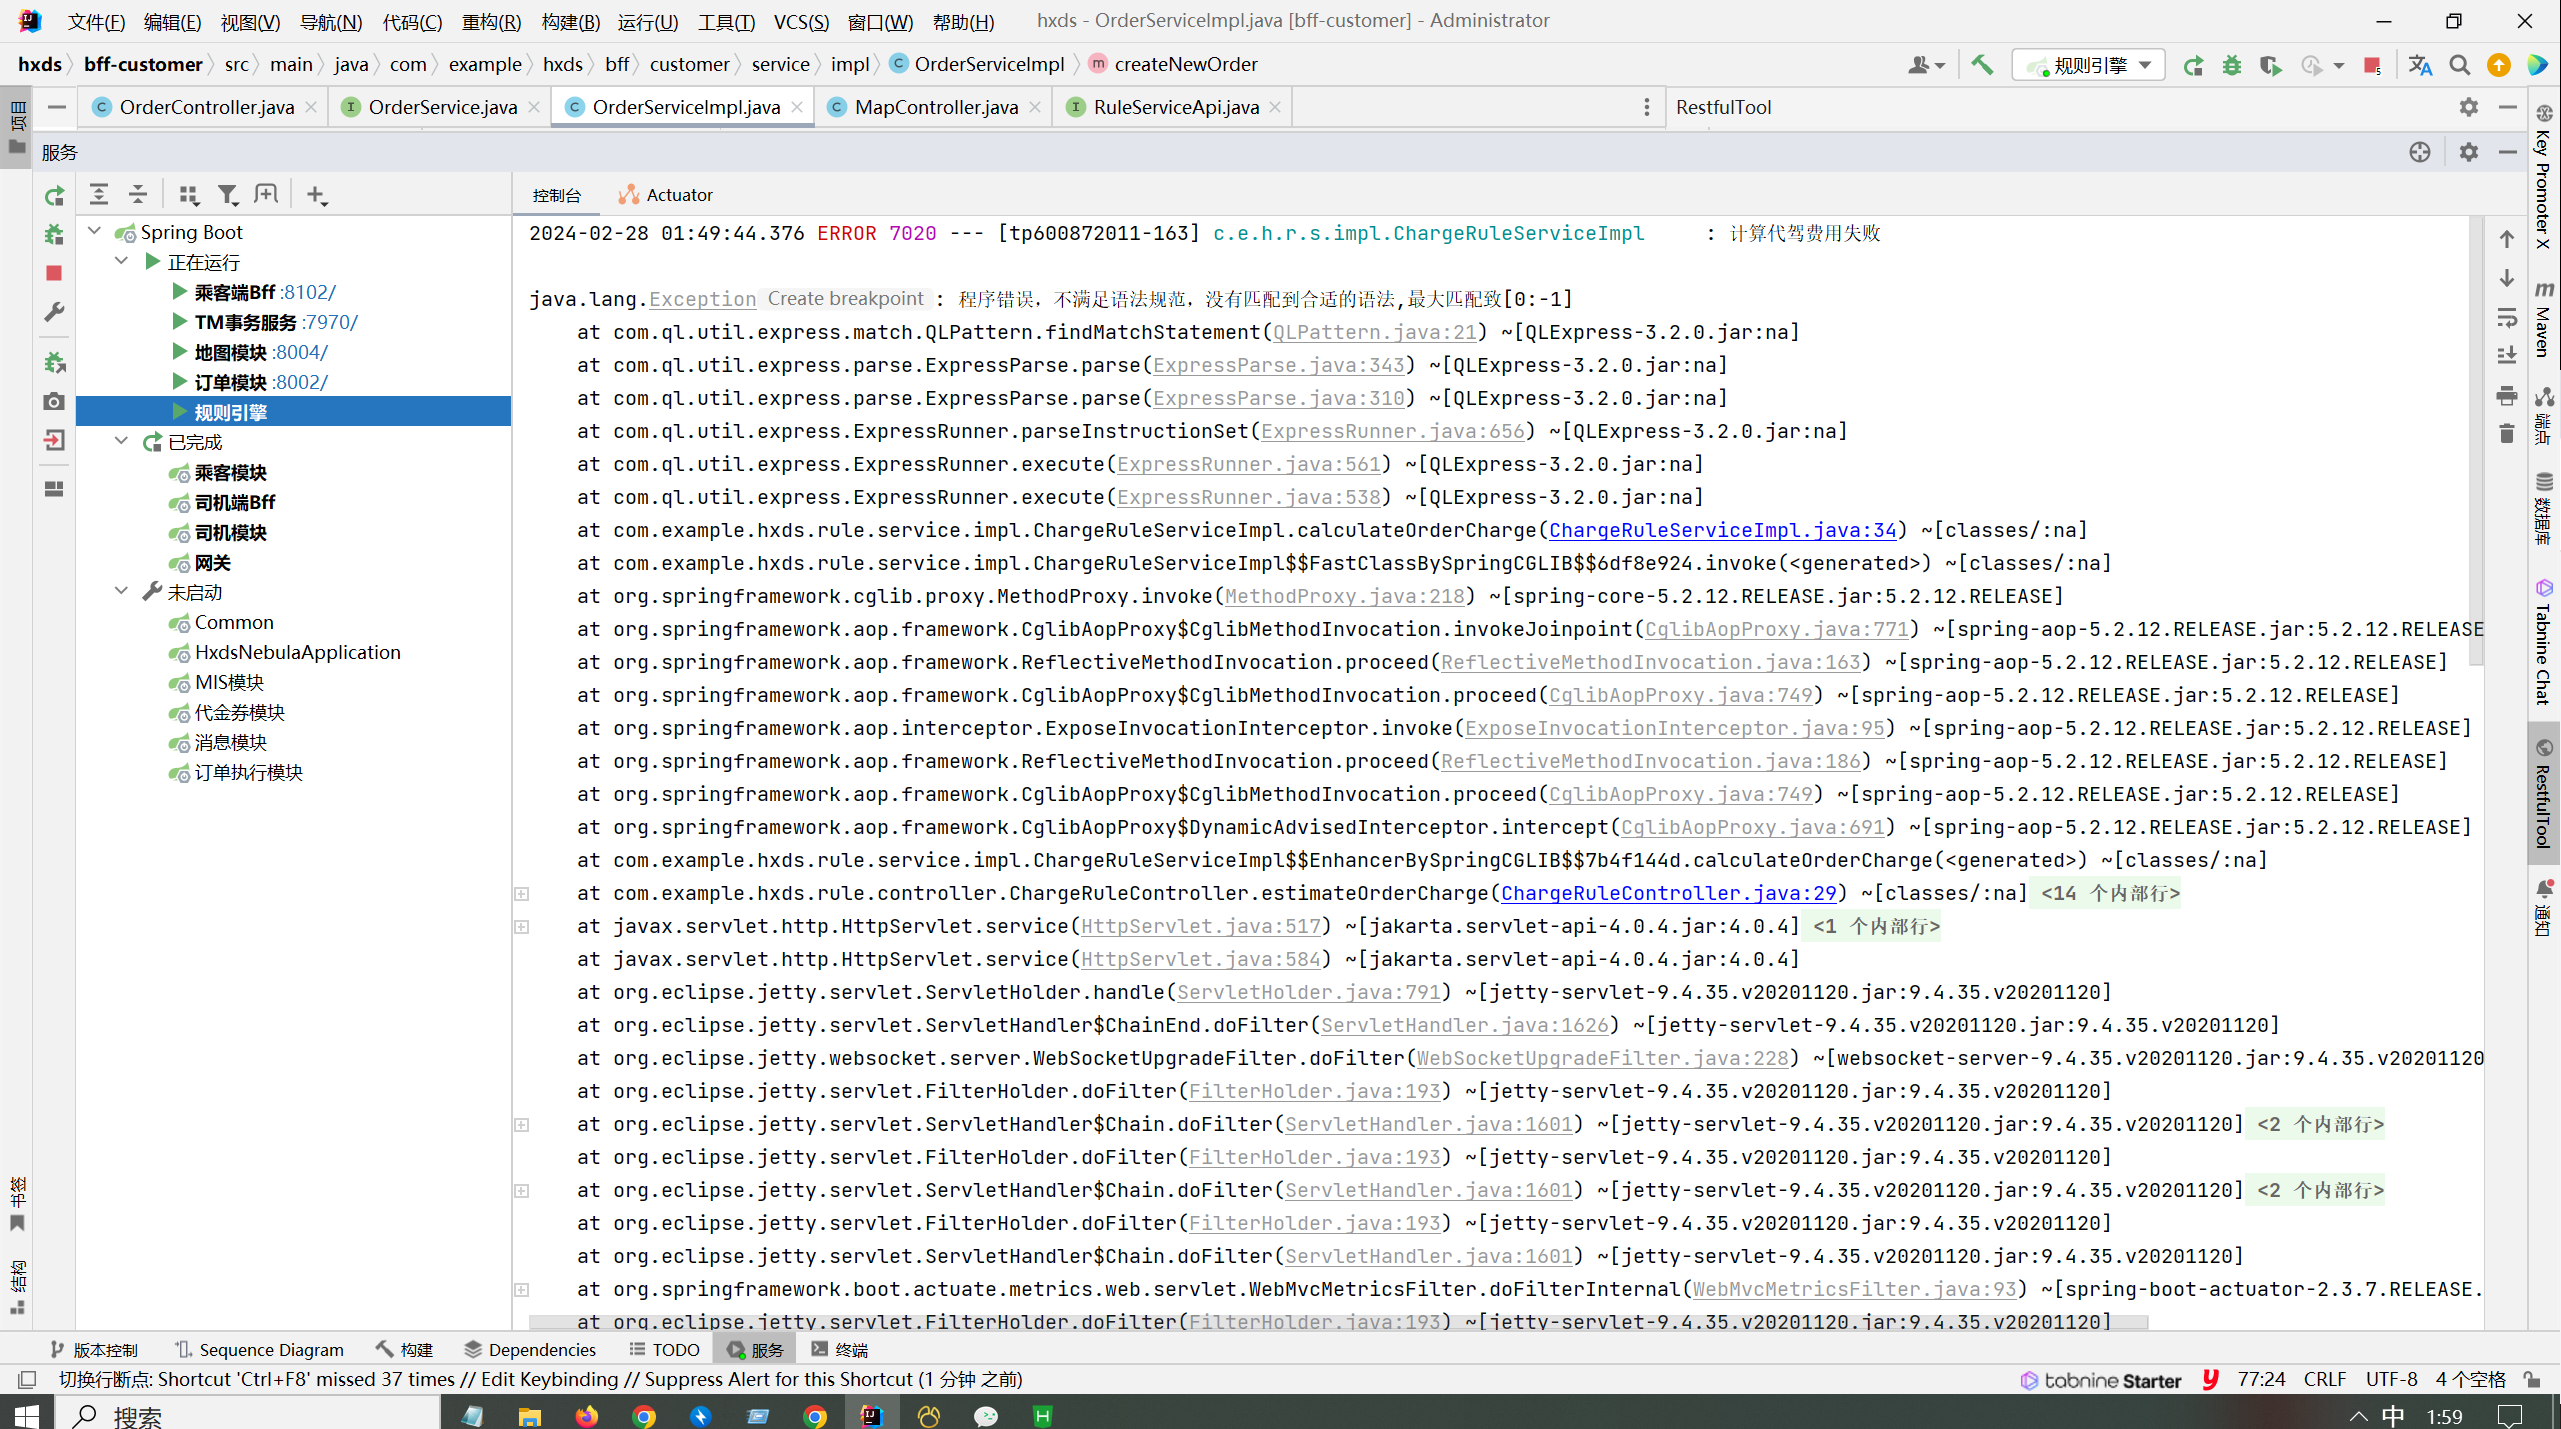This screenshot has width=2561, height=1429.
Task: Open the ChargeRuleServiceImpl.java:34 stack trace link
Action: coord(1722,530)
